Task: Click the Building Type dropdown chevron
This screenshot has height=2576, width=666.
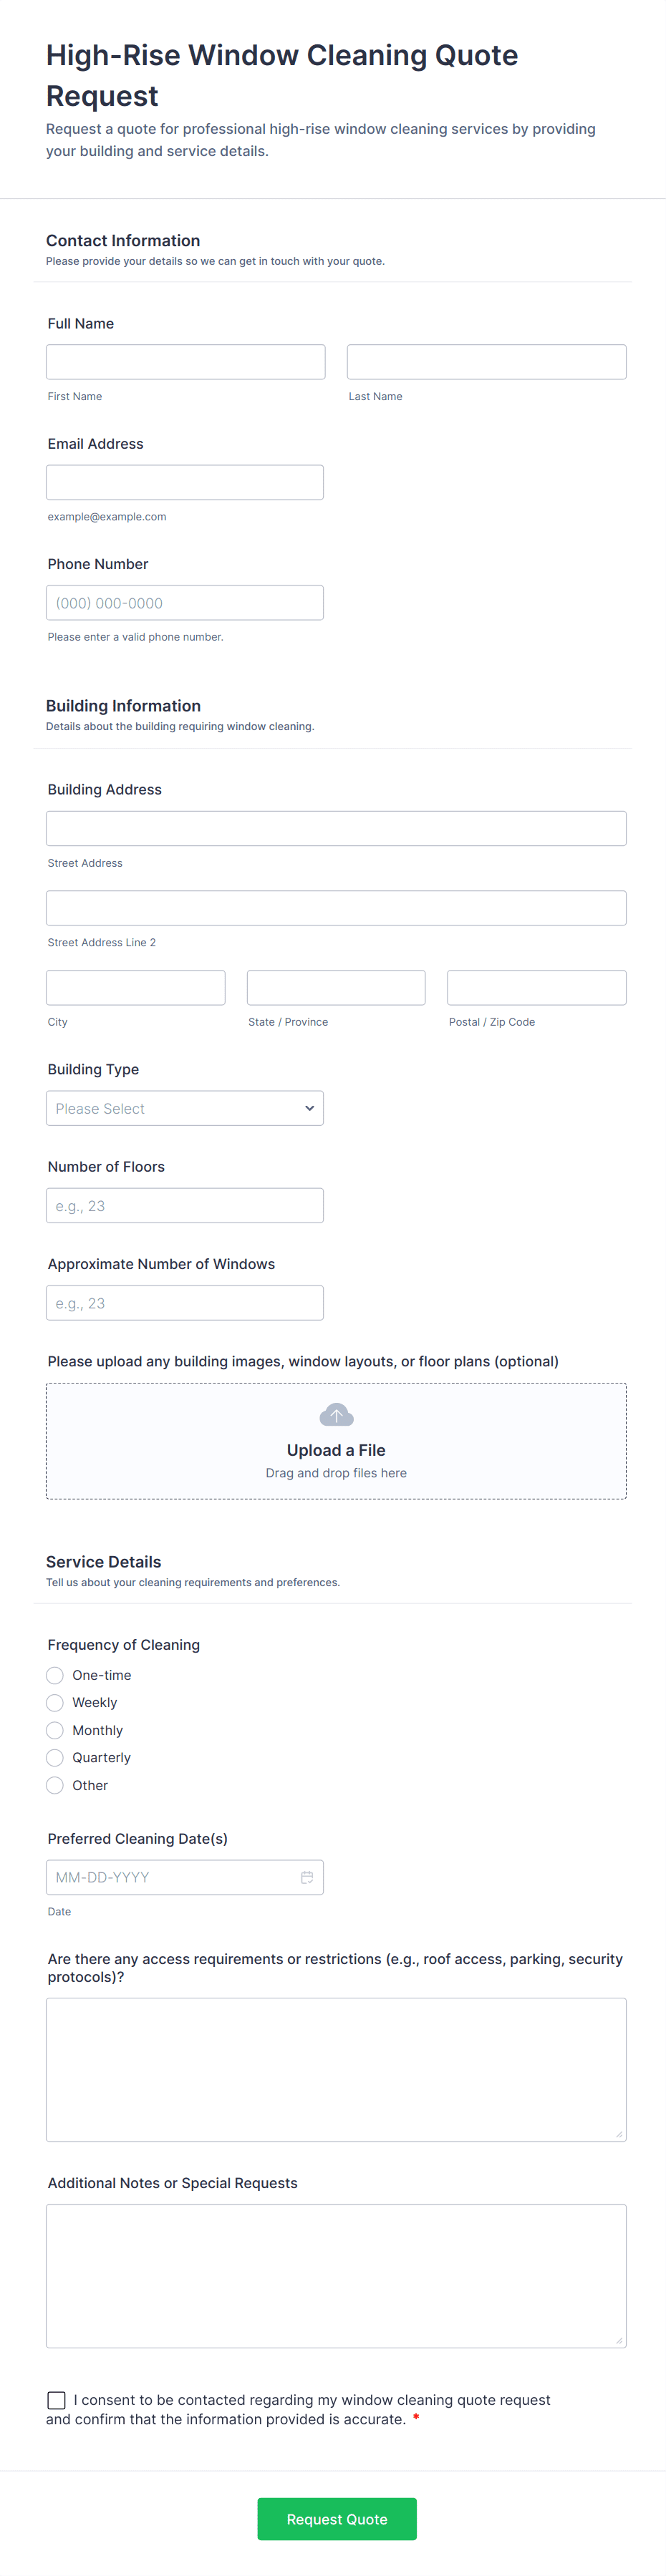Action: pyautogui.click(x=309, y=1108)
